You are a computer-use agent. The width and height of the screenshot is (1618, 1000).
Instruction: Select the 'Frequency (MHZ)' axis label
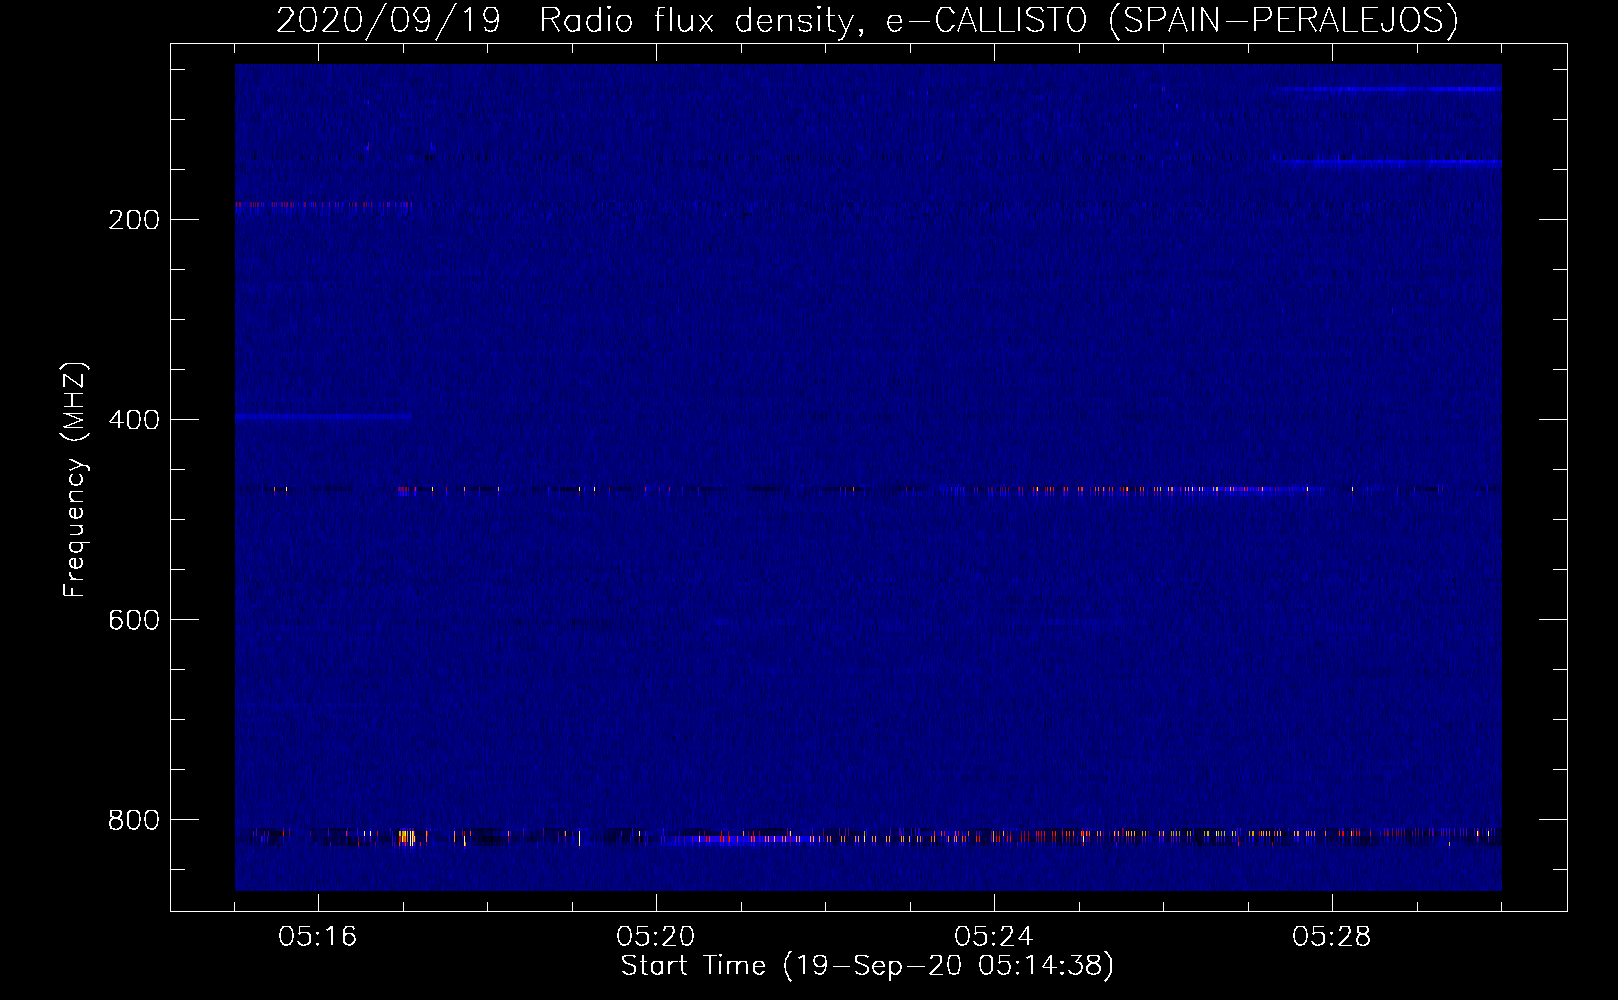75,480
